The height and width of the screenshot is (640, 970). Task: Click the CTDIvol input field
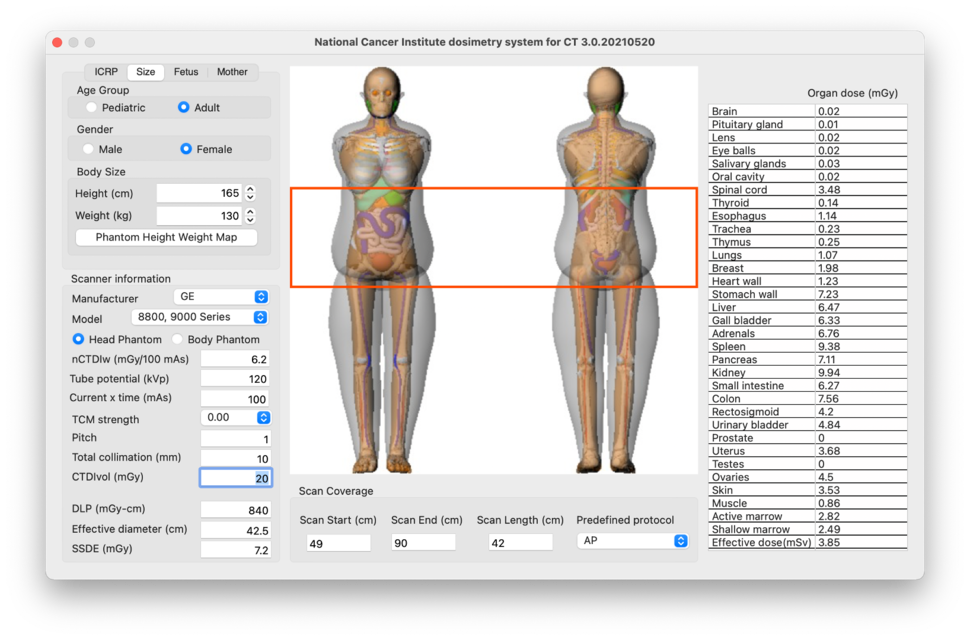[235, 478]
